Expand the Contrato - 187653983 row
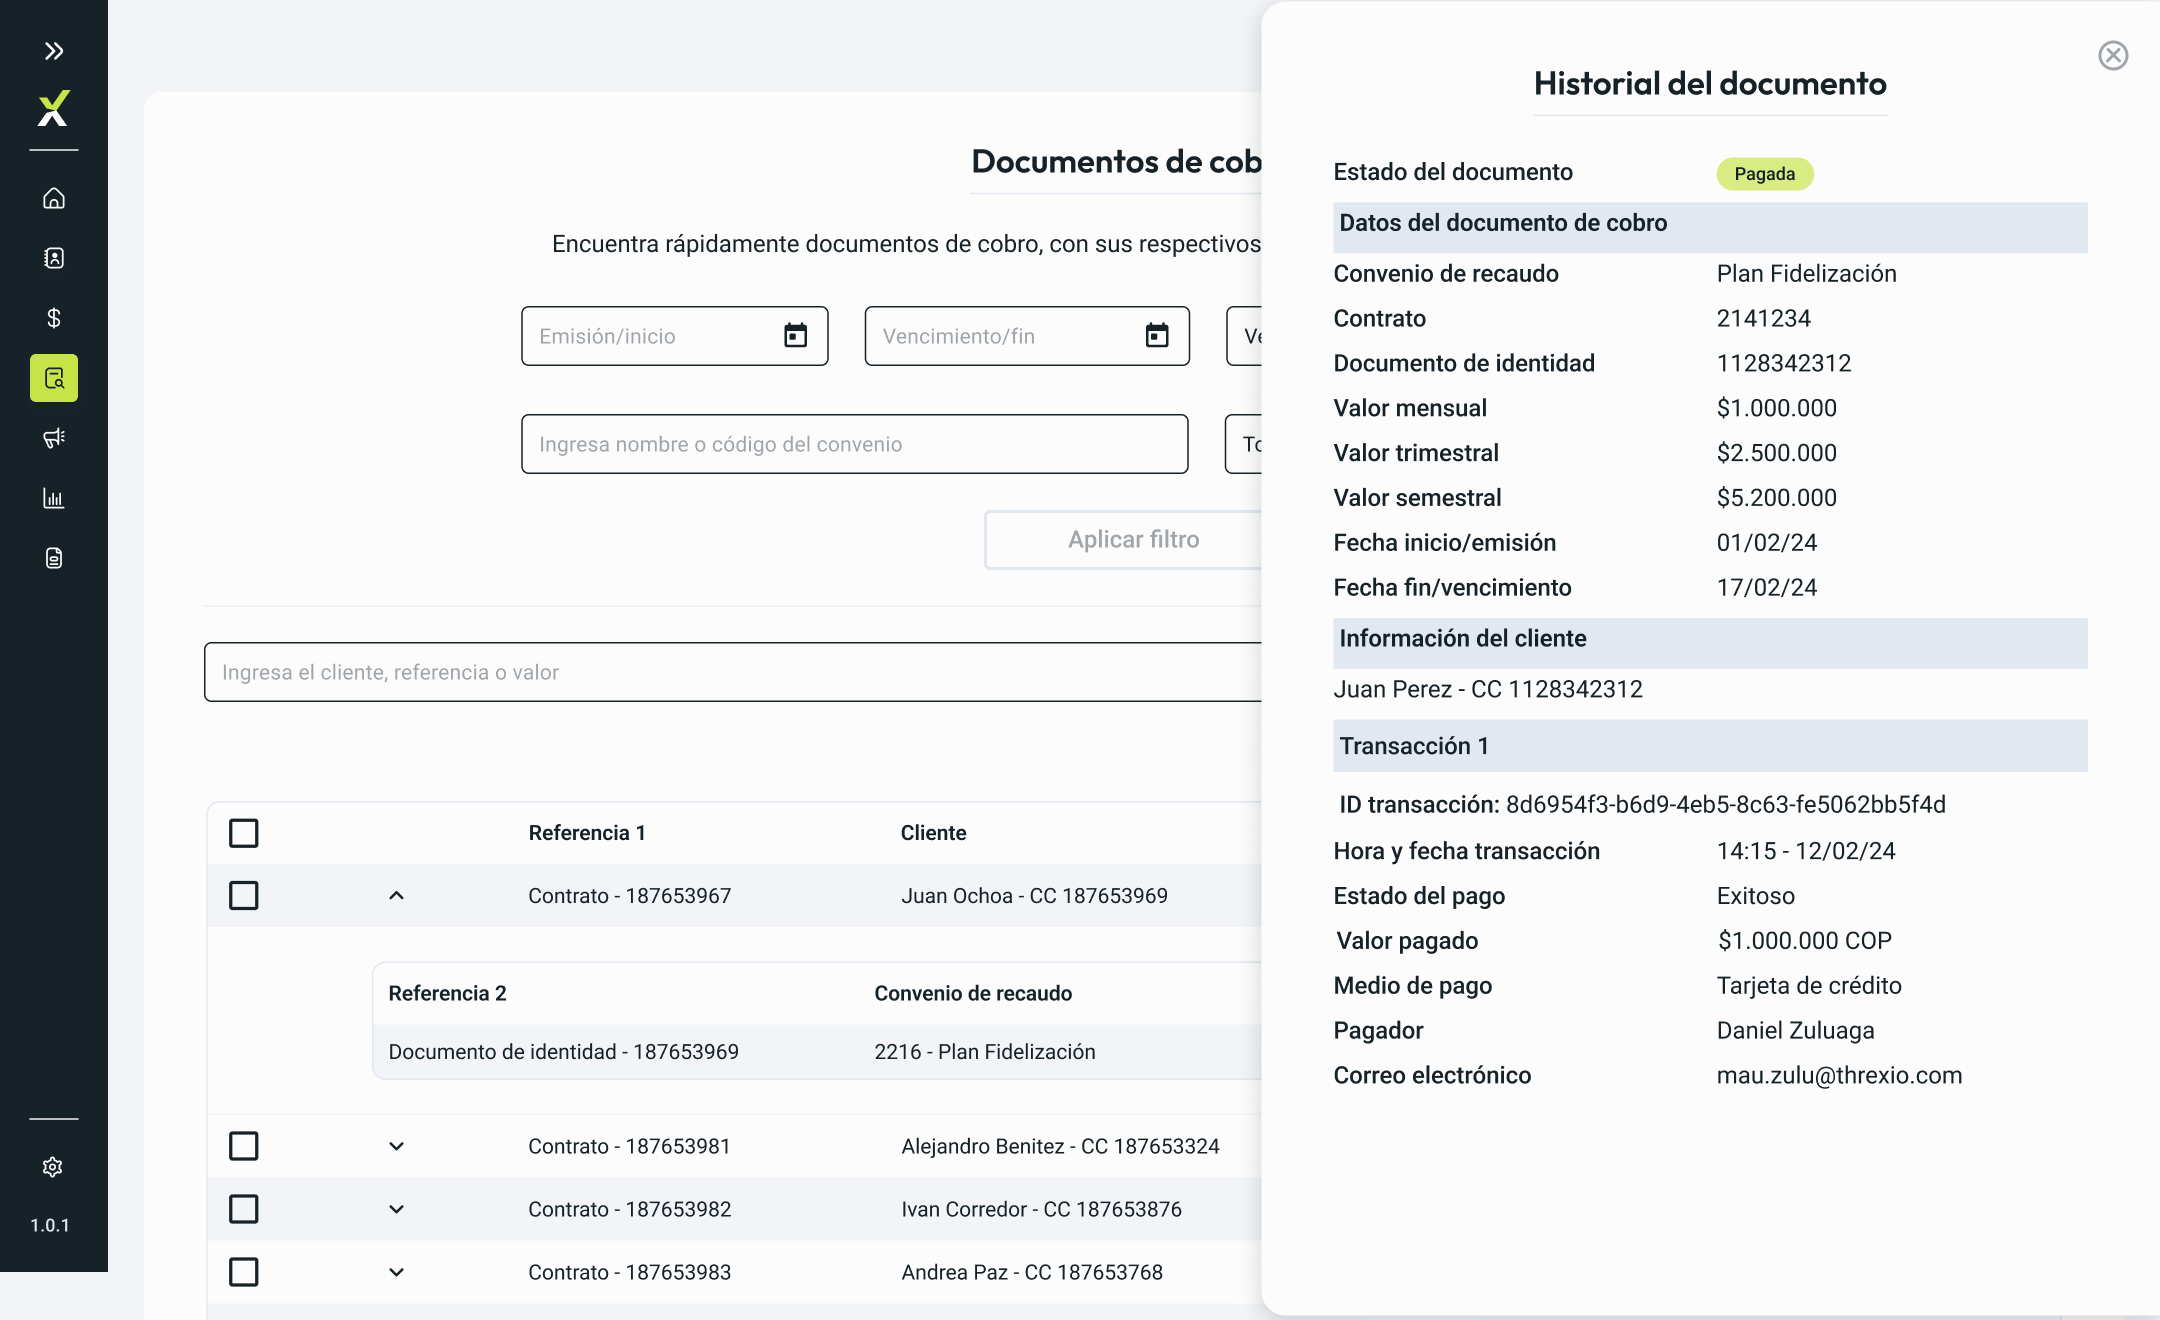The image size is (2160, 1320). click(396, 1272)
